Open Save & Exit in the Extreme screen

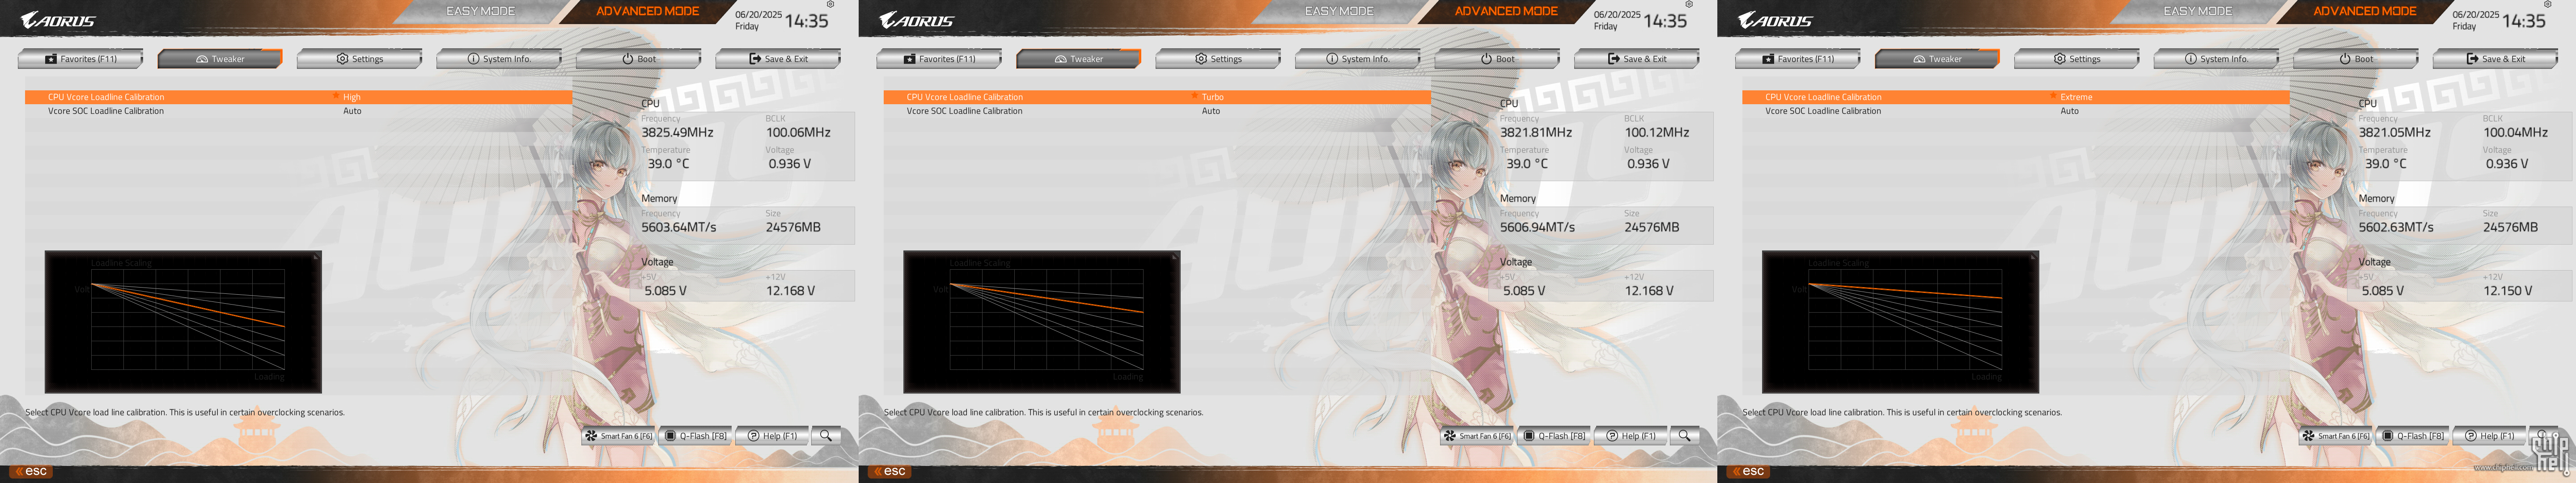(x=2497, y=59)
